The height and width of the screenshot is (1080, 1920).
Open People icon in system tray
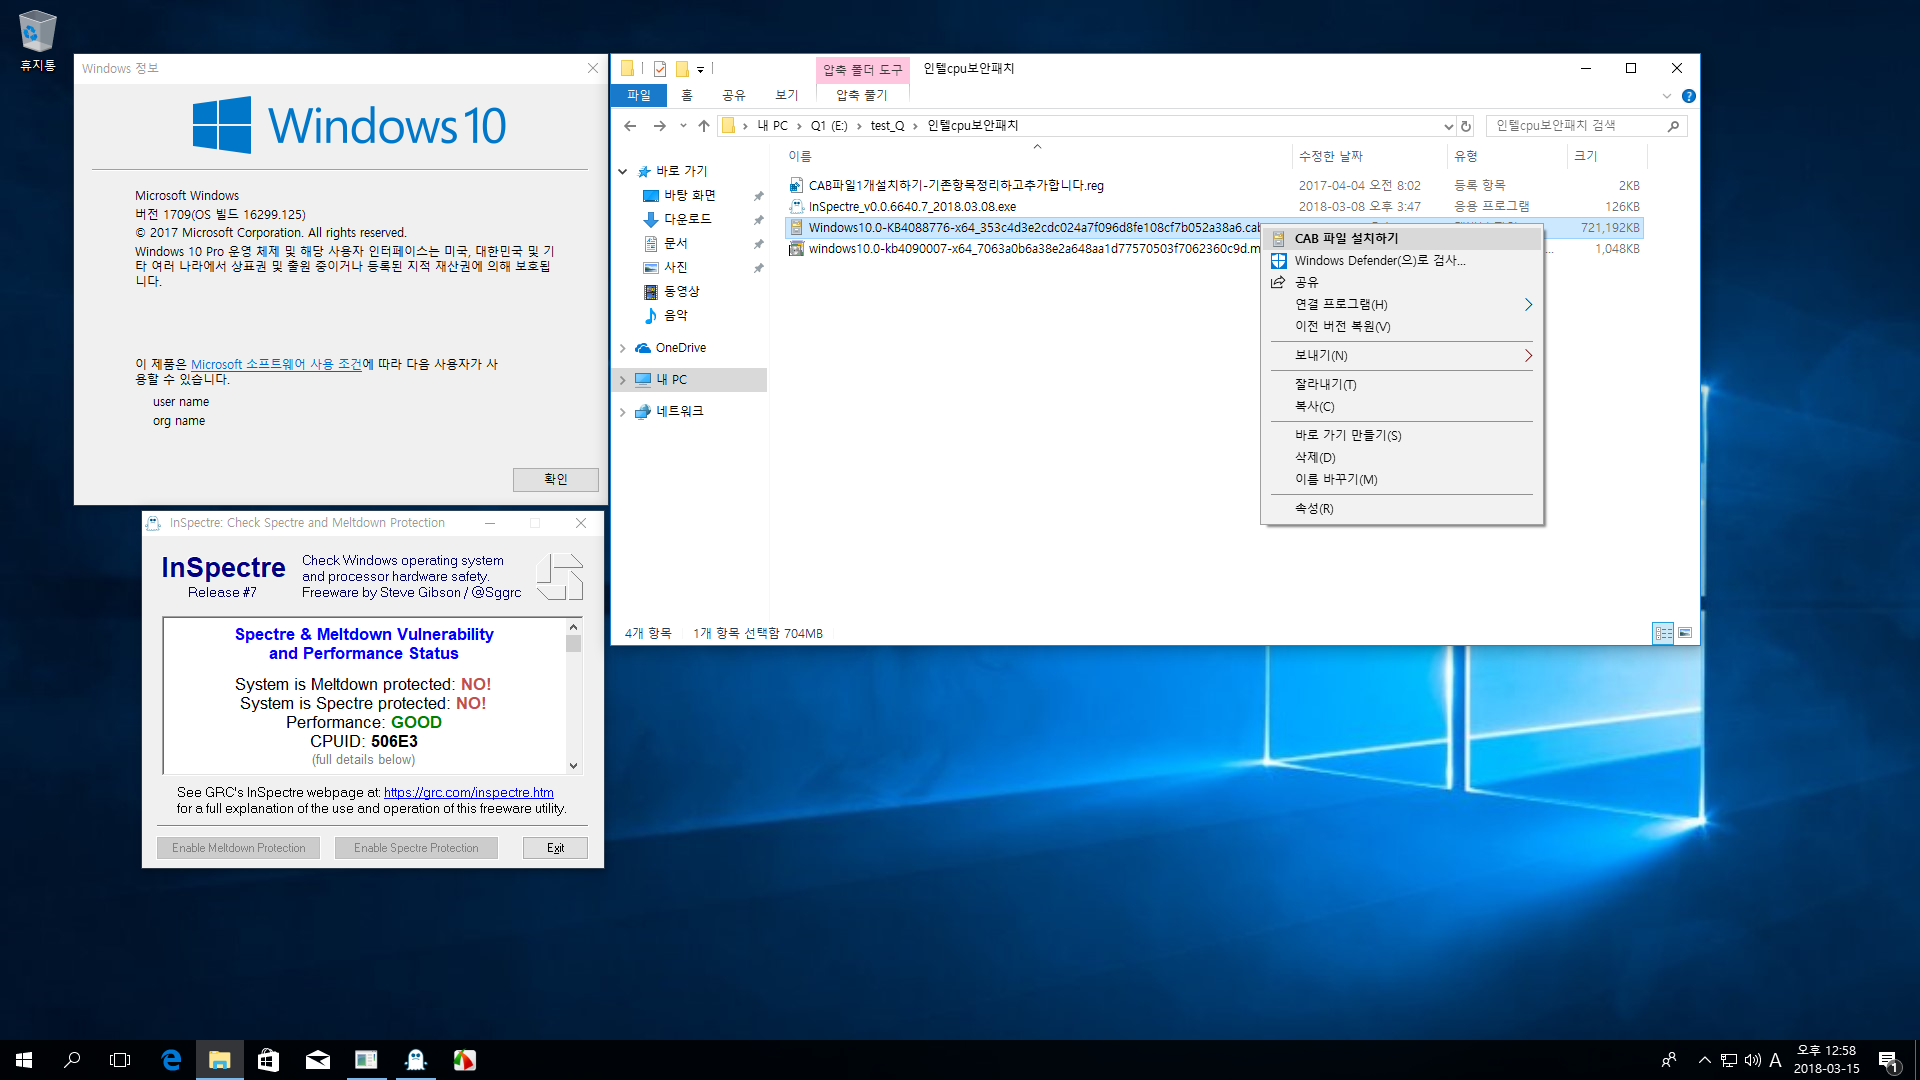pos(1669,1060)
